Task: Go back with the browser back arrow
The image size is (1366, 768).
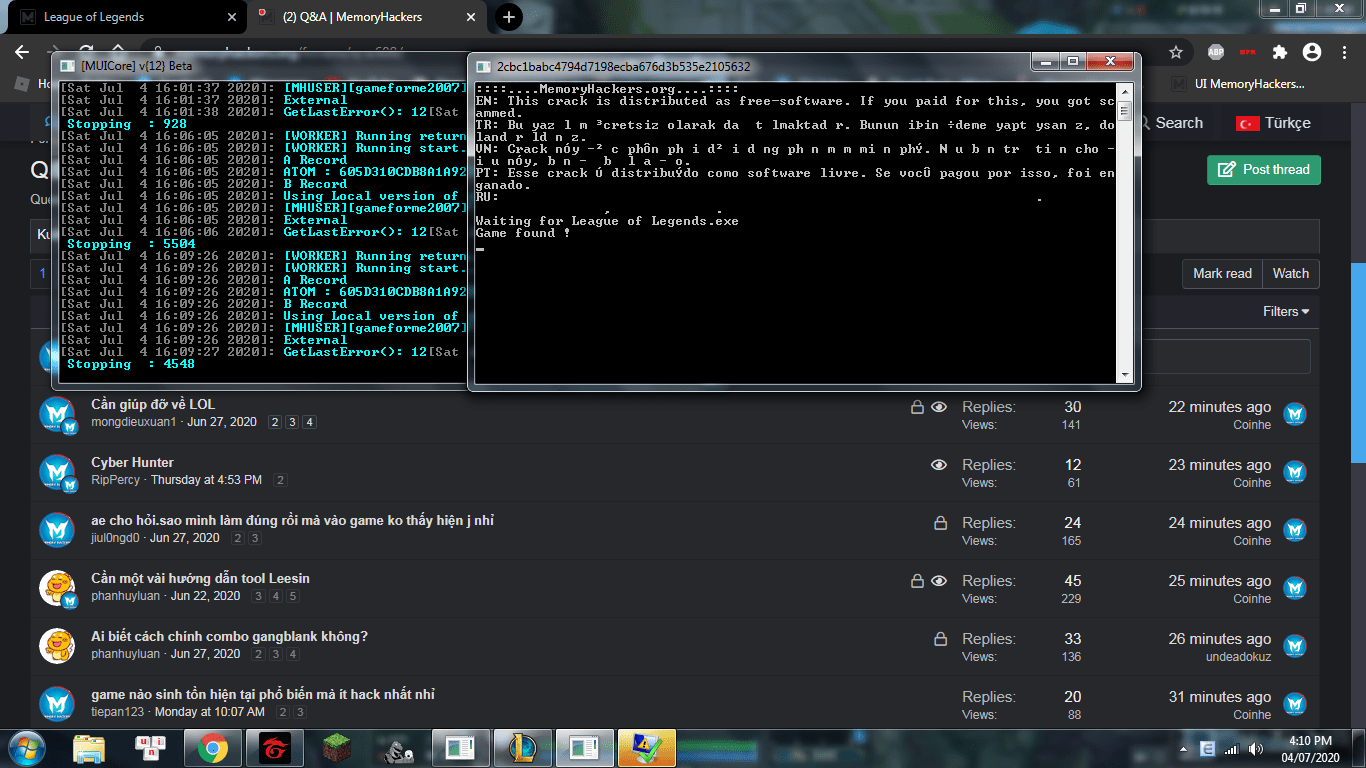Action: (23, 52)
